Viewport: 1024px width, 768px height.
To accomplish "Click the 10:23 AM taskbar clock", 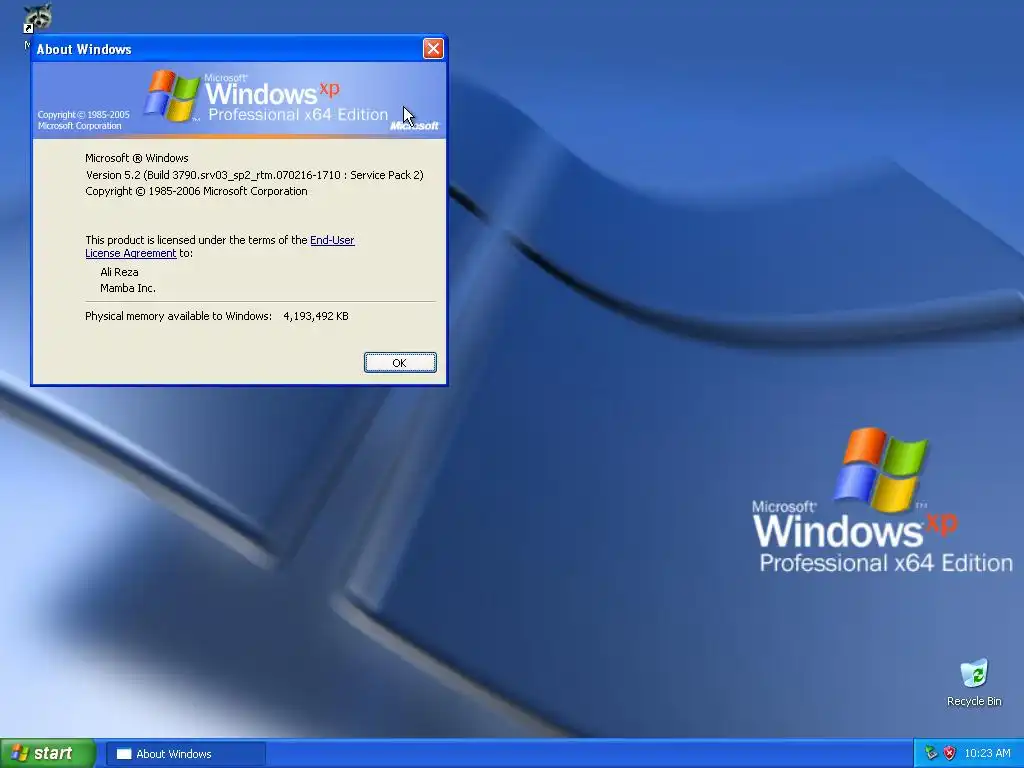I will (x=987, y=754).
